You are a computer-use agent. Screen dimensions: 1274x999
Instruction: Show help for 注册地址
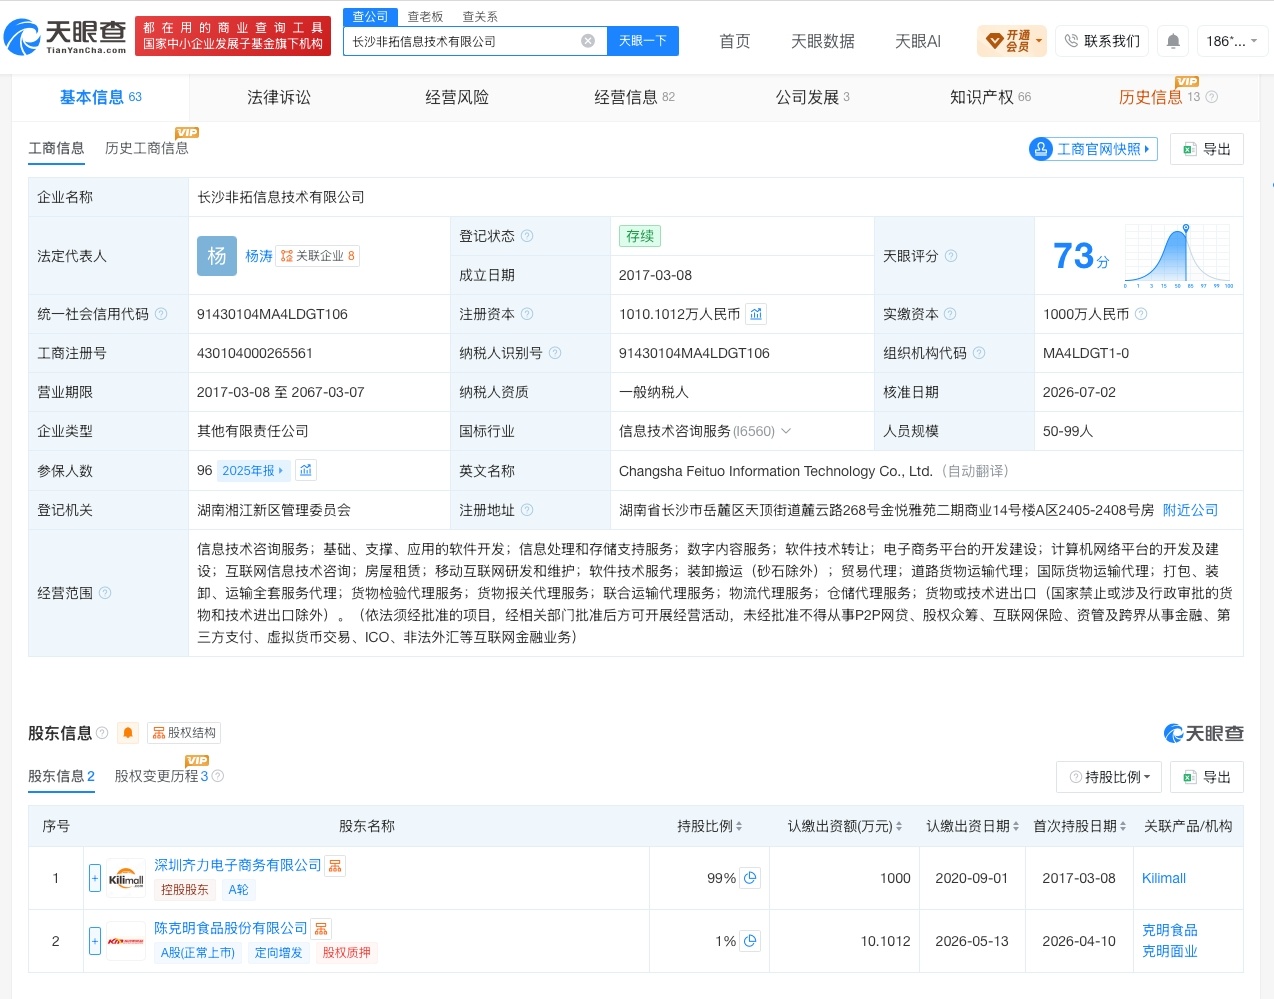(527, 510)
